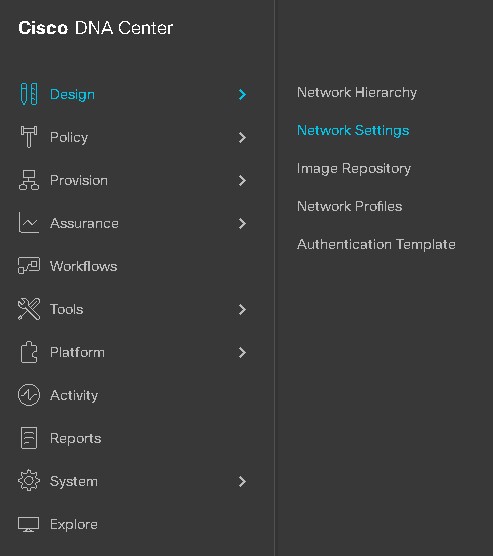Select the Provision network topology icon
Image resolution: width=493 pixels, height=556 pixels.
(29, 180)
